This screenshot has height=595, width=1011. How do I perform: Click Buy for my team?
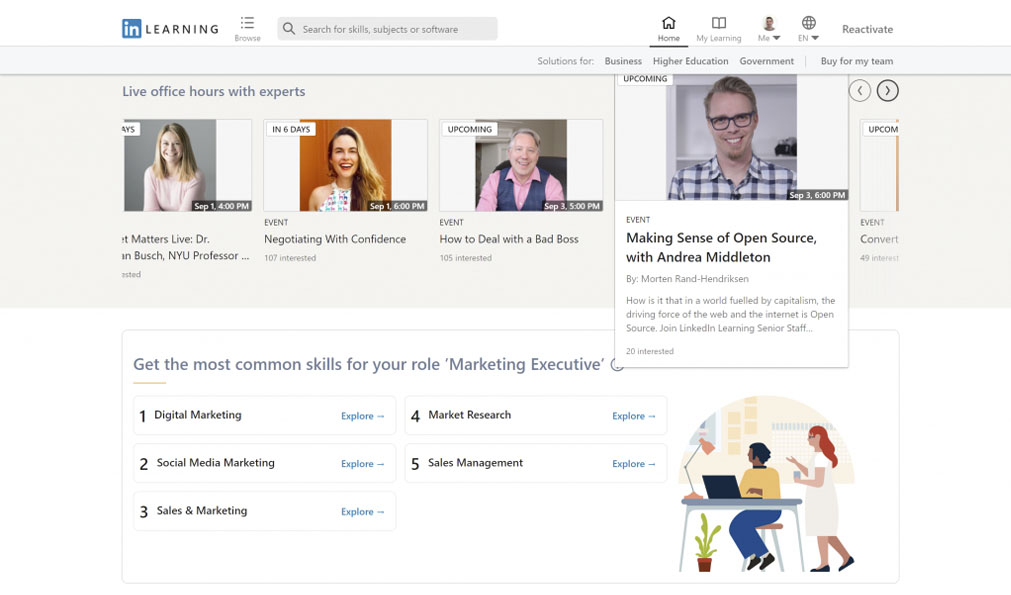857,61
